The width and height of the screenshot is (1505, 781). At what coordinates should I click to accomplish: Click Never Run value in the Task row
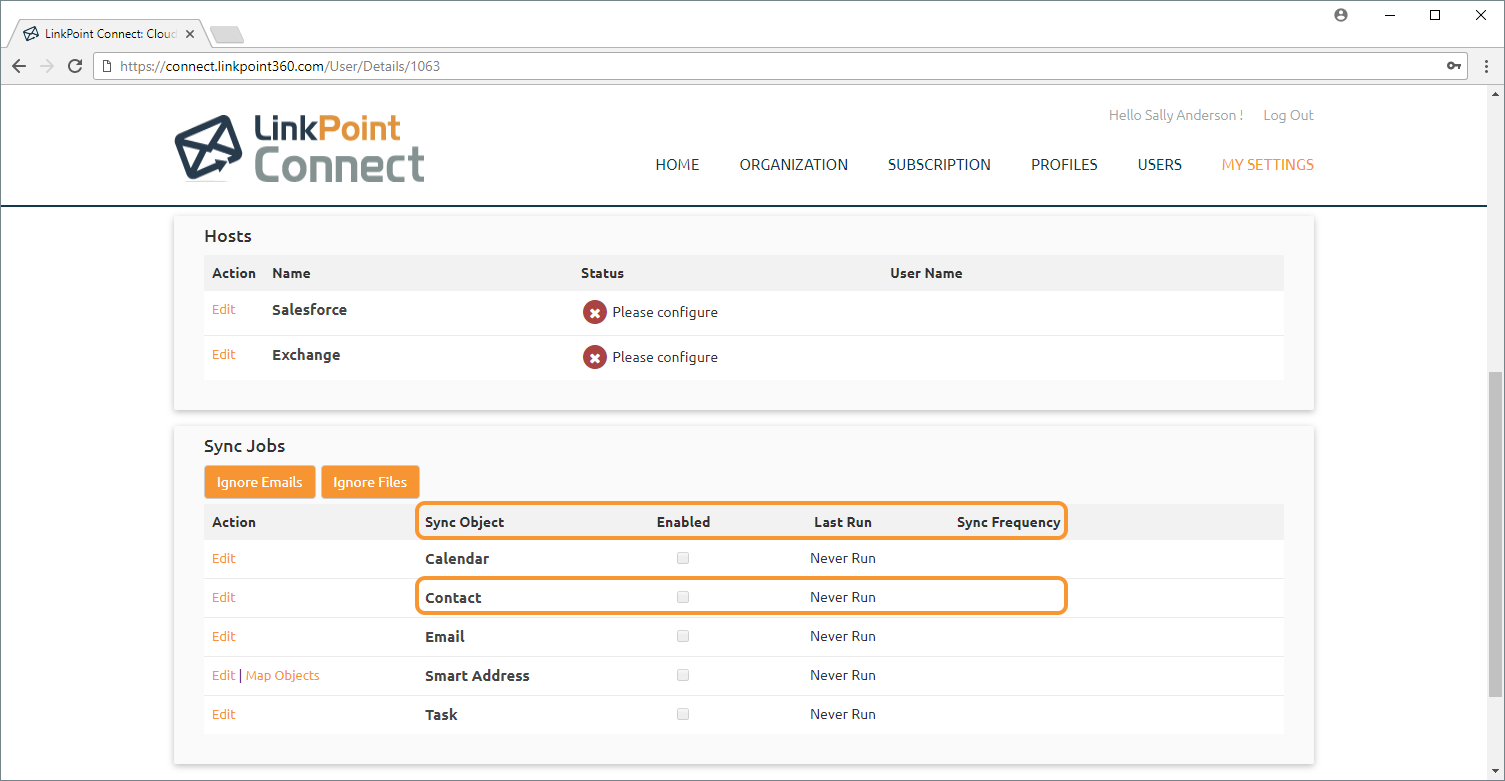pyautogui.click(x=843, y=714)
